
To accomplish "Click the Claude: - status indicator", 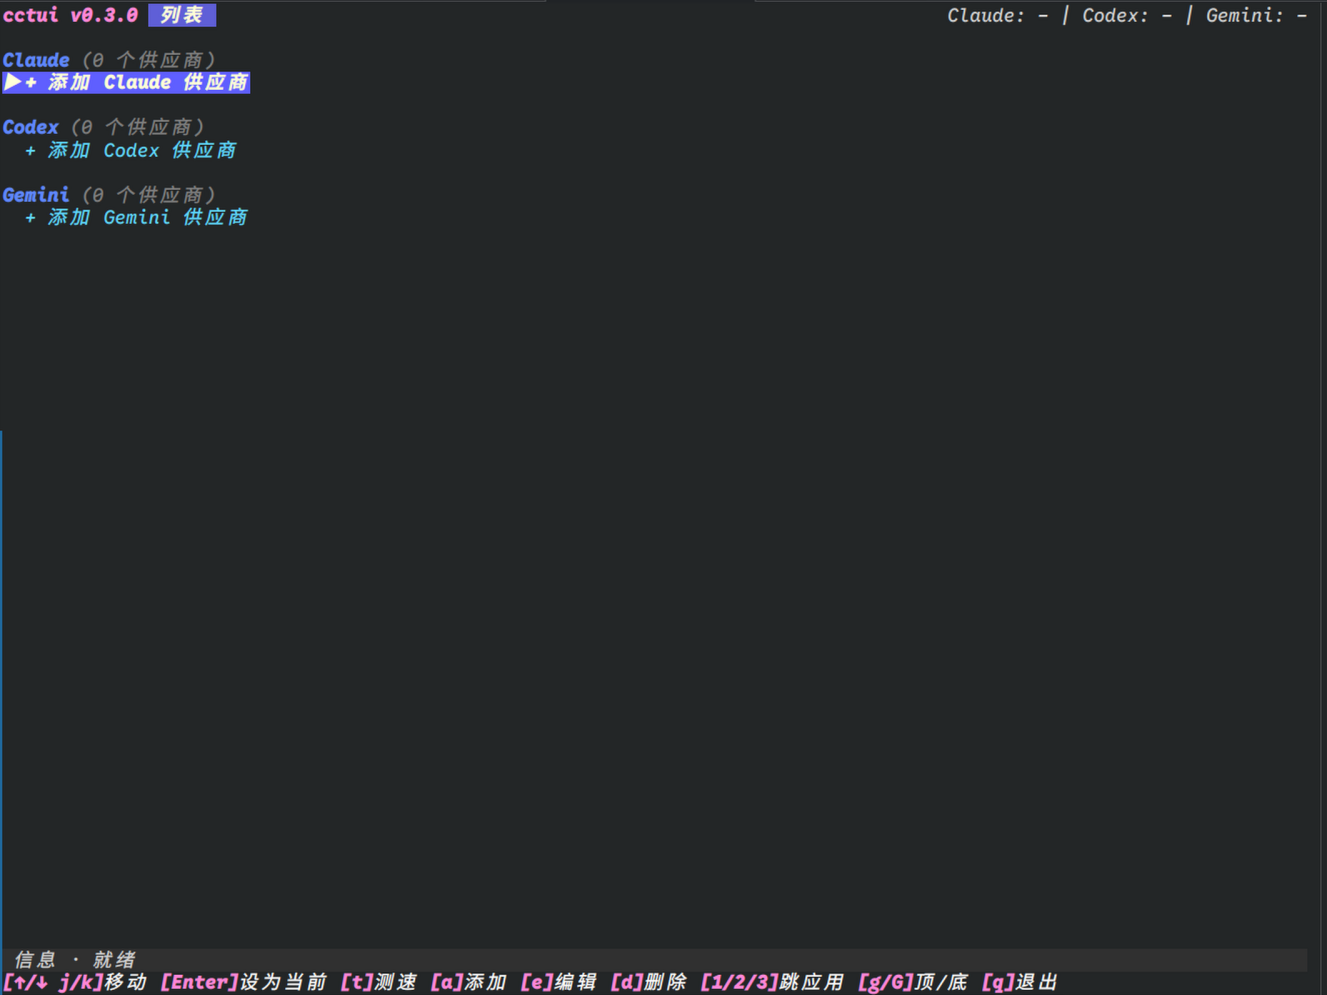I will coord(998,15).
